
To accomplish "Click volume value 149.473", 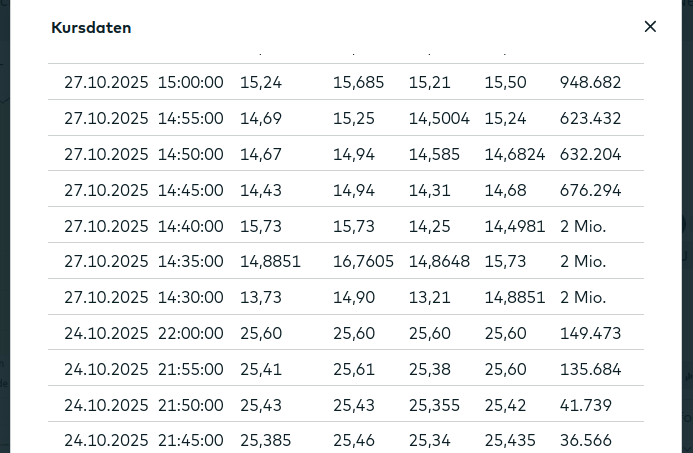I will (x=590, y=333).
